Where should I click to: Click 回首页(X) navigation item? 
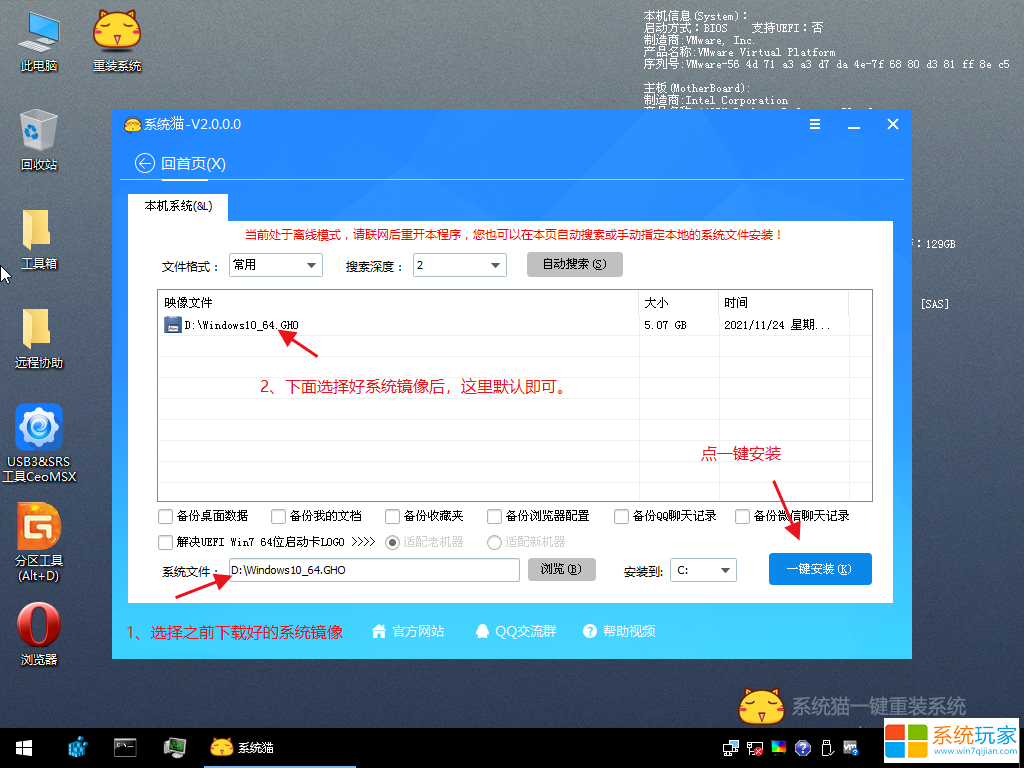coord(193,164)
